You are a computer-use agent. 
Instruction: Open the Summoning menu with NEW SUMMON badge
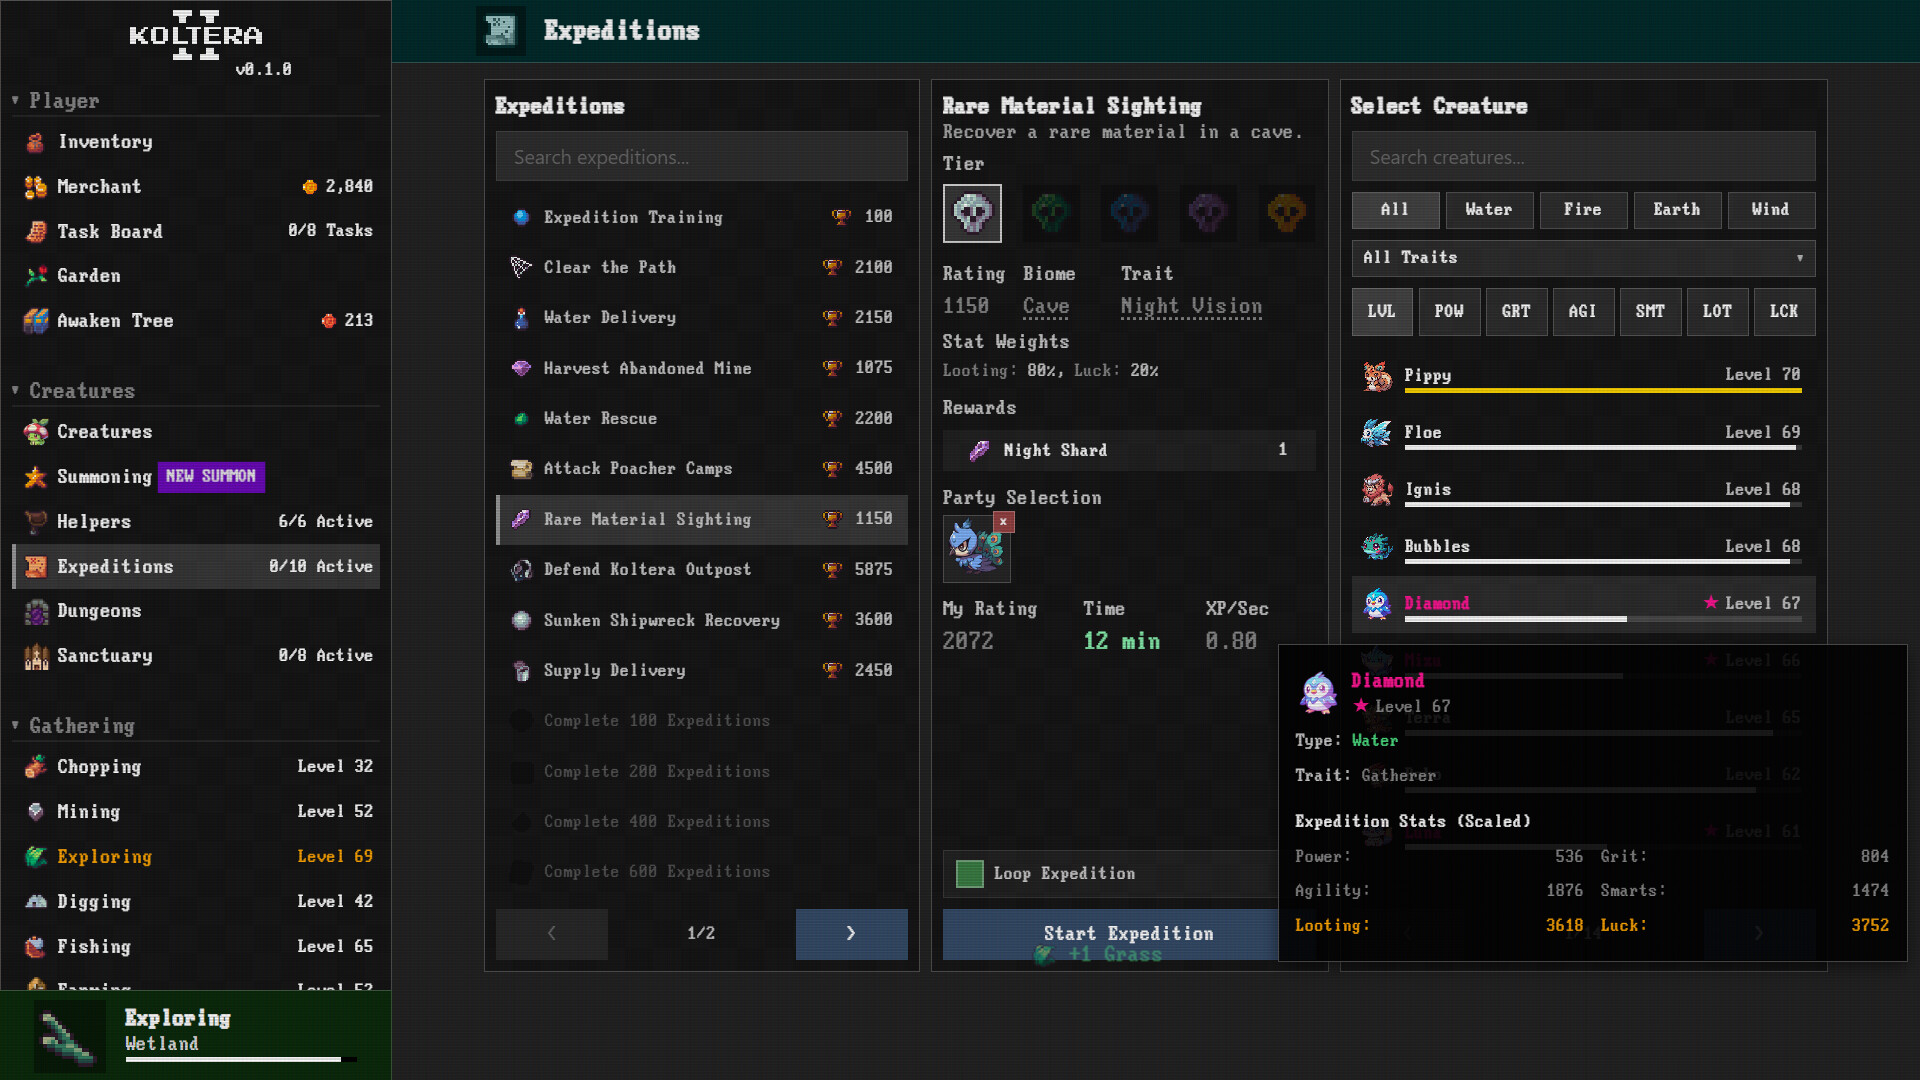(x=105, y=478)
